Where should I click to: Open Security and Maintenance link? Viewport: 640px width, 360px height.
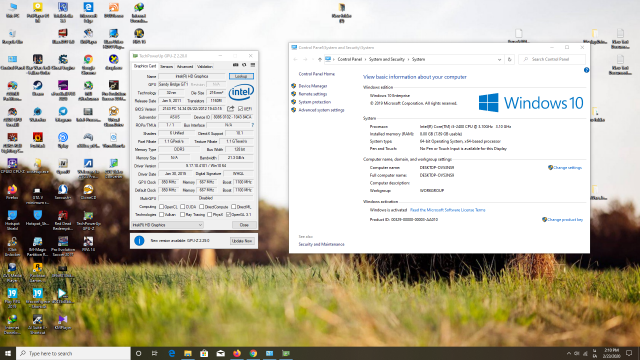point(321,244)
